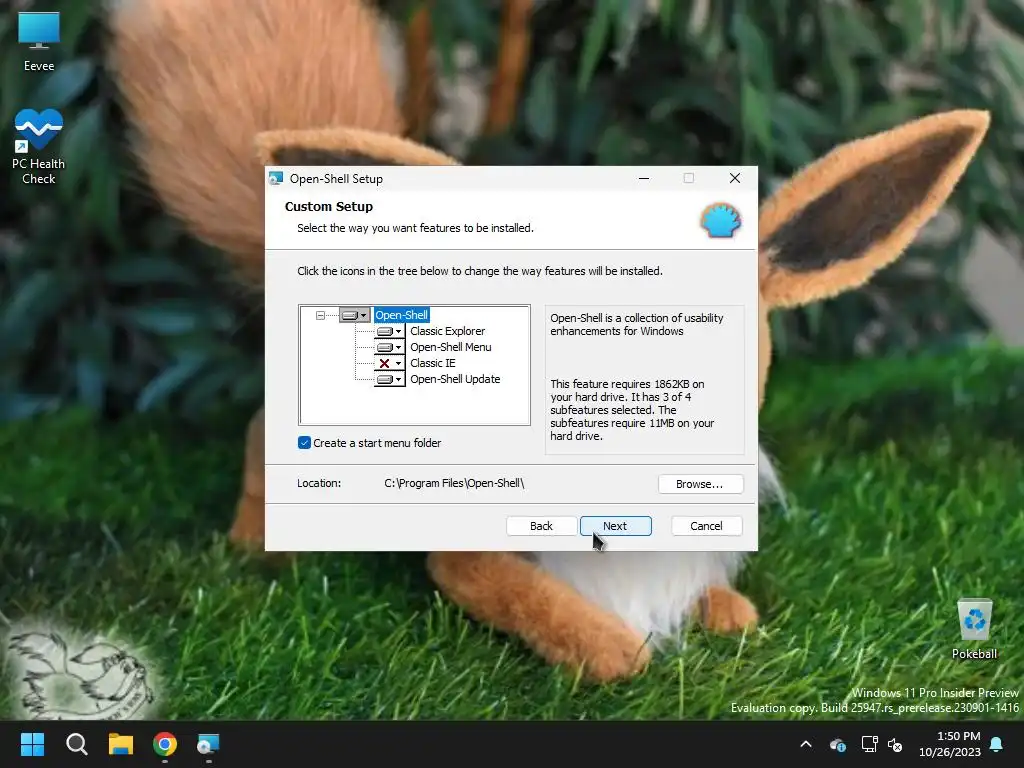Click the network tray icon
The width and height of the screenshot is (1024, 768).
[869, 744]
